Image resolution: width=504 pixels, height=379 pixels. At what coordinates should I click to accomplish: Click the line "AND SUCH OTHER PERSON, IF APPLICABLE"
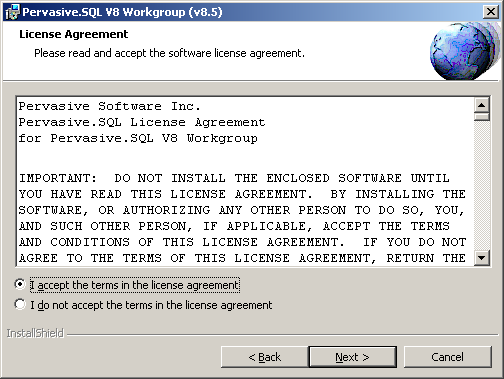(x=234, y=226)
